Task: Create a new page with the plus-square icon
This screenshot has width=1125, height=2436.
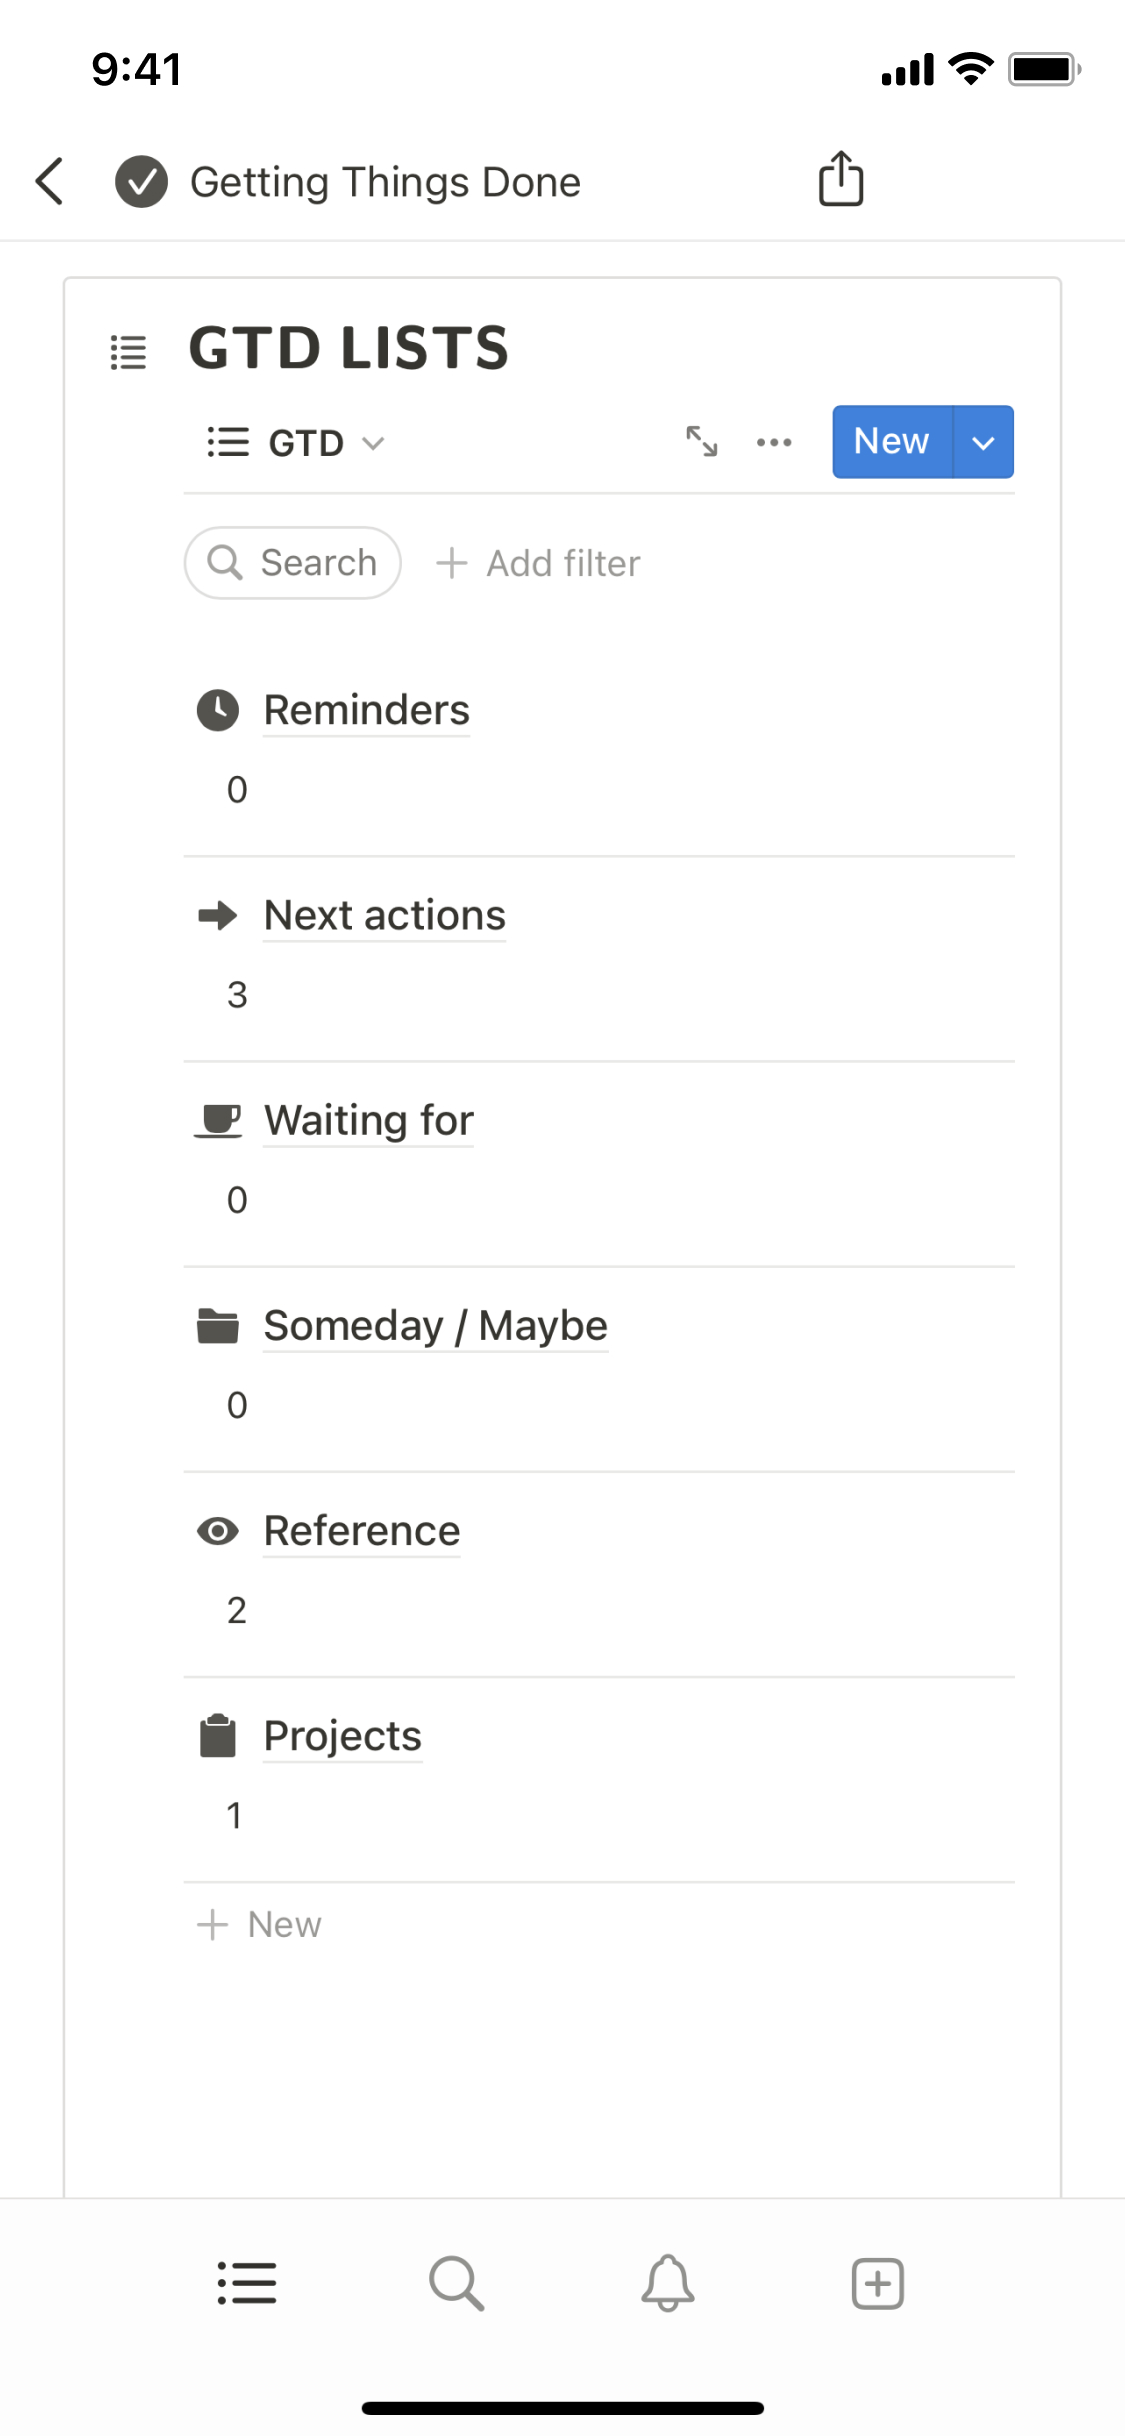Action: pos(877,2283)
